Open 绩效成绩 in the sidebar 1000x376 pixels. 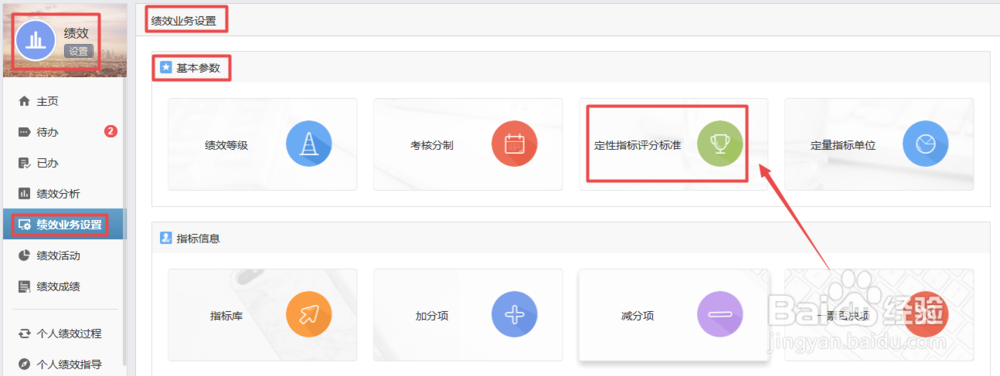(58, 286)
